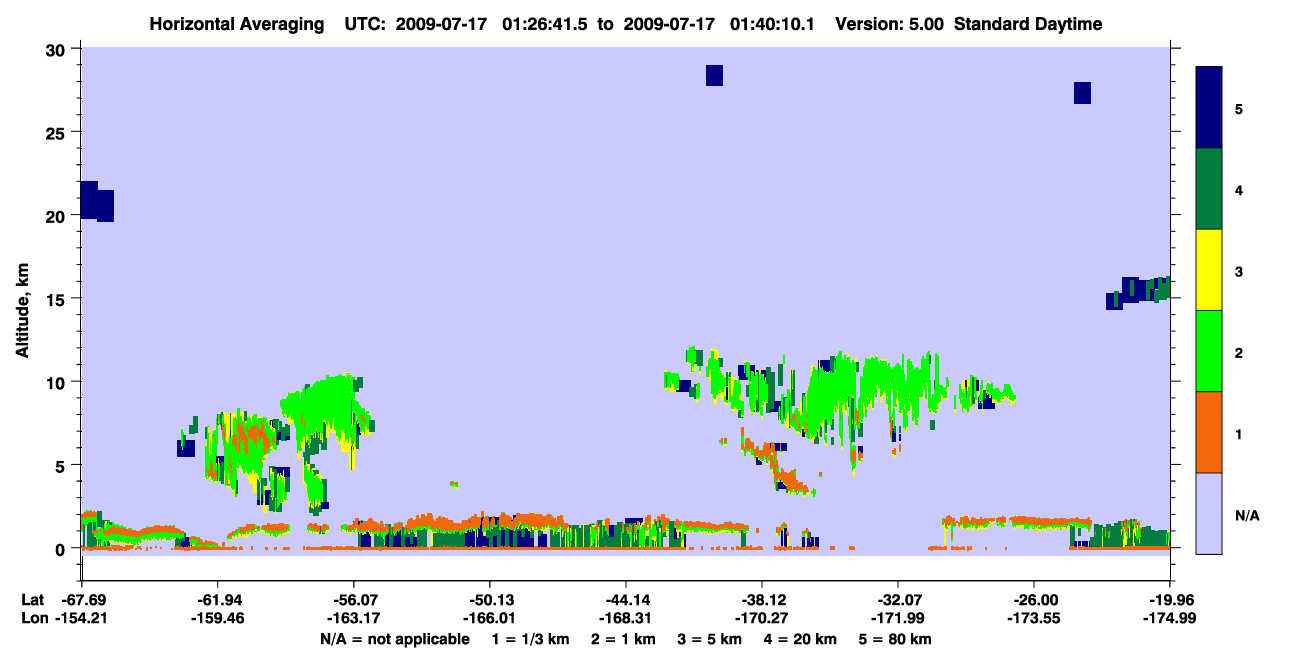Click the colorbar 'N/A' label
Image resolution: width=1300 pixels, height=667 pixels.
point(1247,515)
